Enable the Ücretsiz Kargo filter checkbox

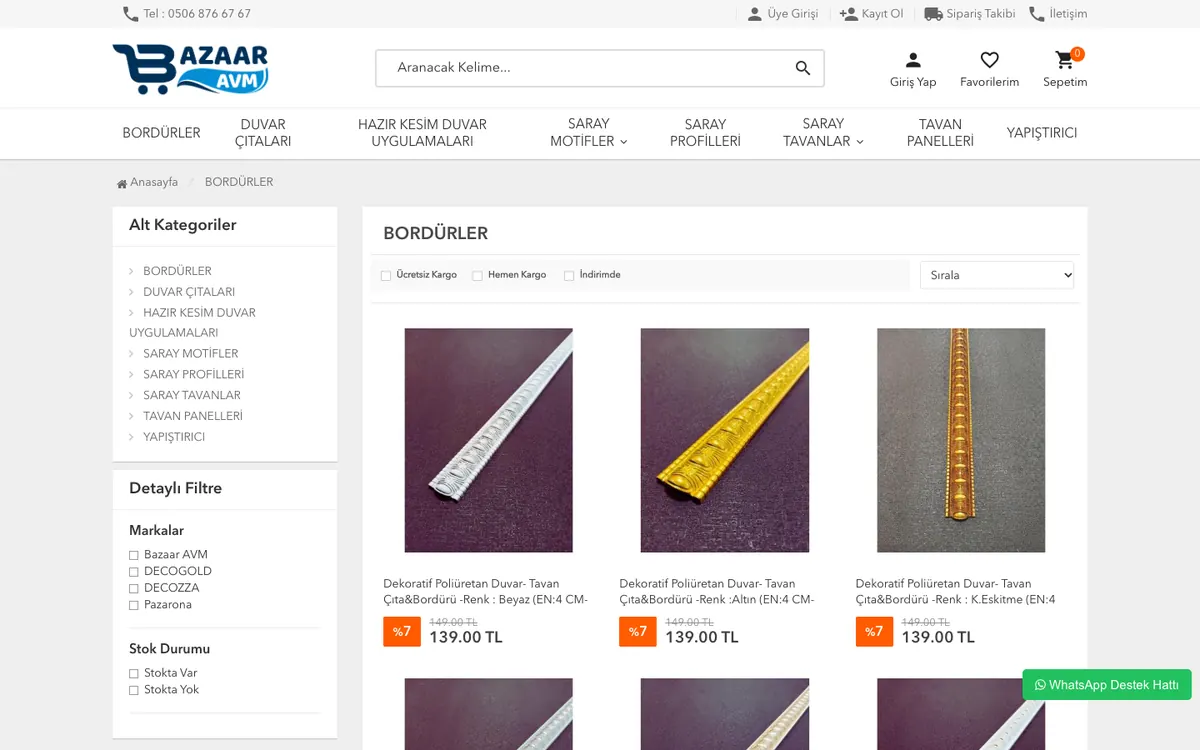click(x=386, y=276)
